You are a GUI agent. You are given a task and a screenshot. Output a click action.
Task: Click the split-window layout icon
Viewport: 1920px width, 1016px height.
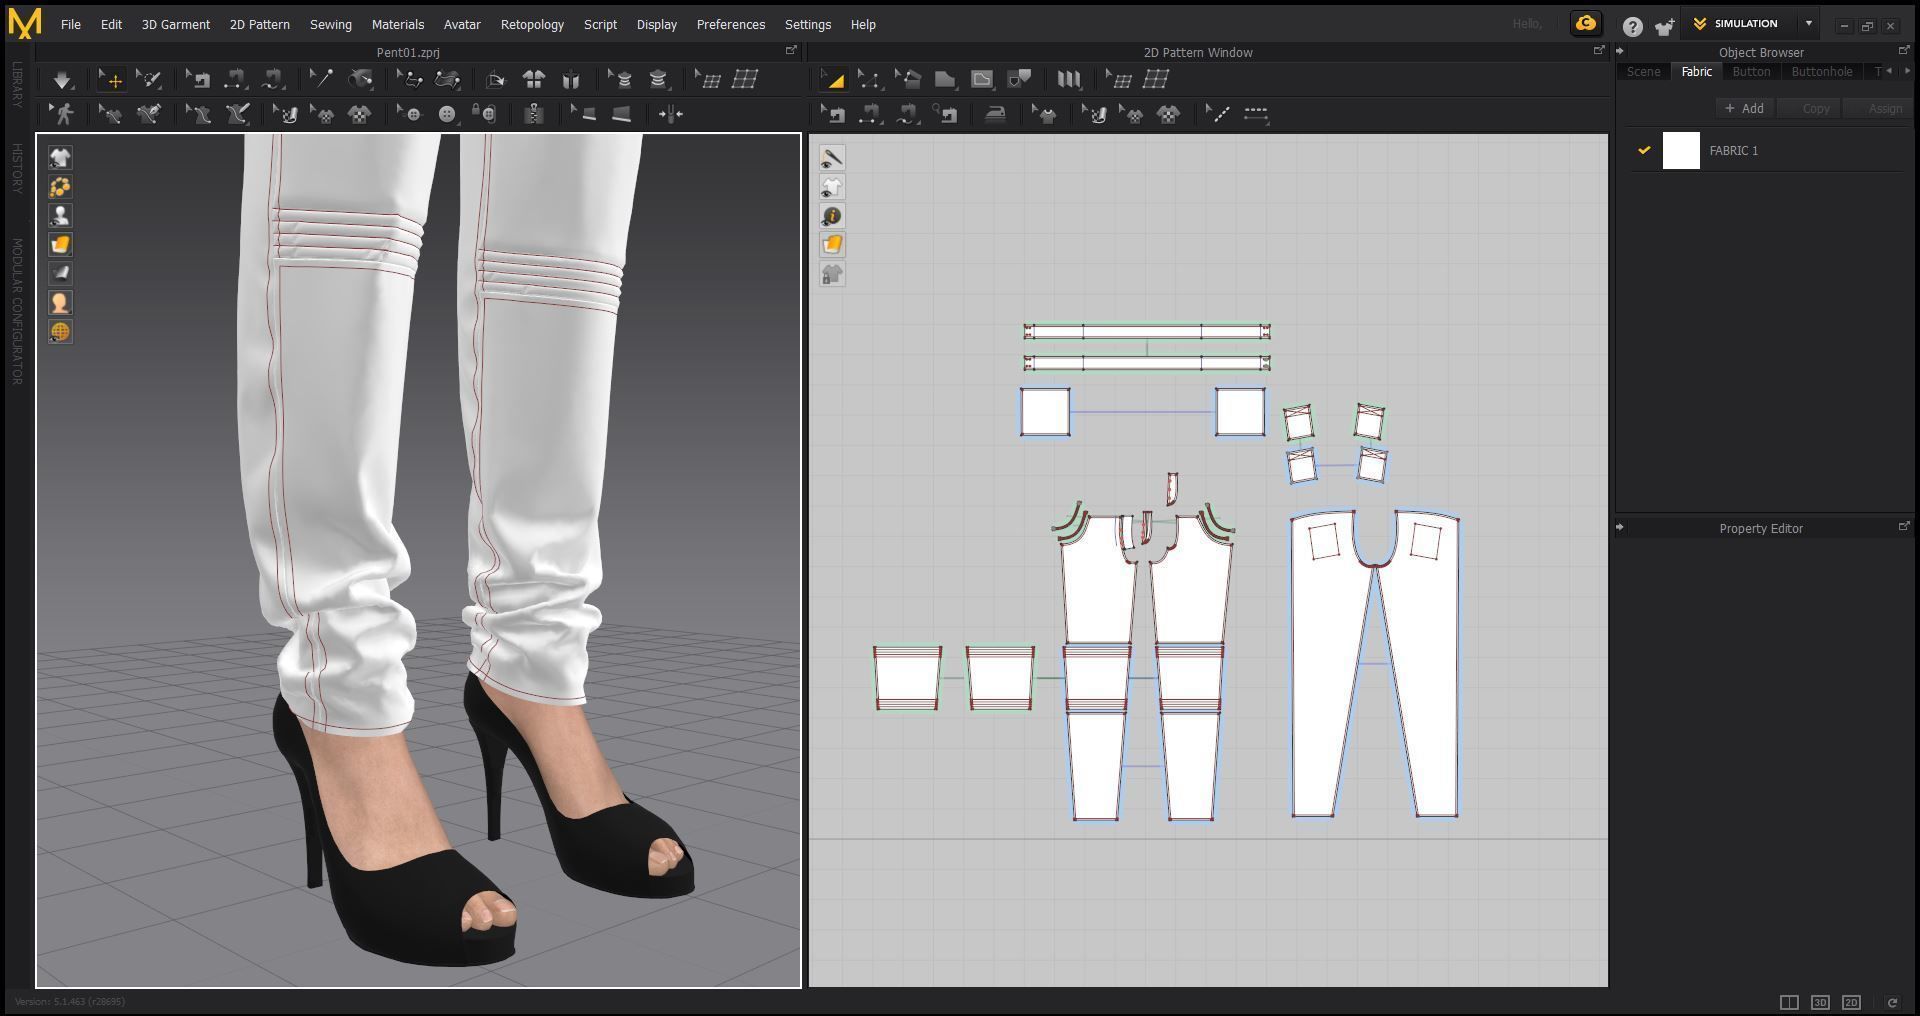1789,1002
